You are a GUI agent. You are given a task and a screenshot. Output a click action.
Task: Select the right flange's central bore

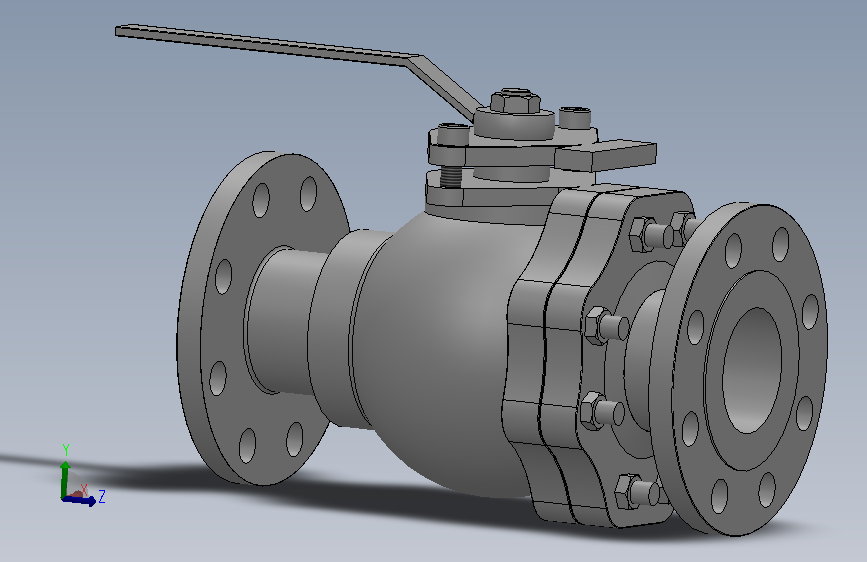click(752, 370)
